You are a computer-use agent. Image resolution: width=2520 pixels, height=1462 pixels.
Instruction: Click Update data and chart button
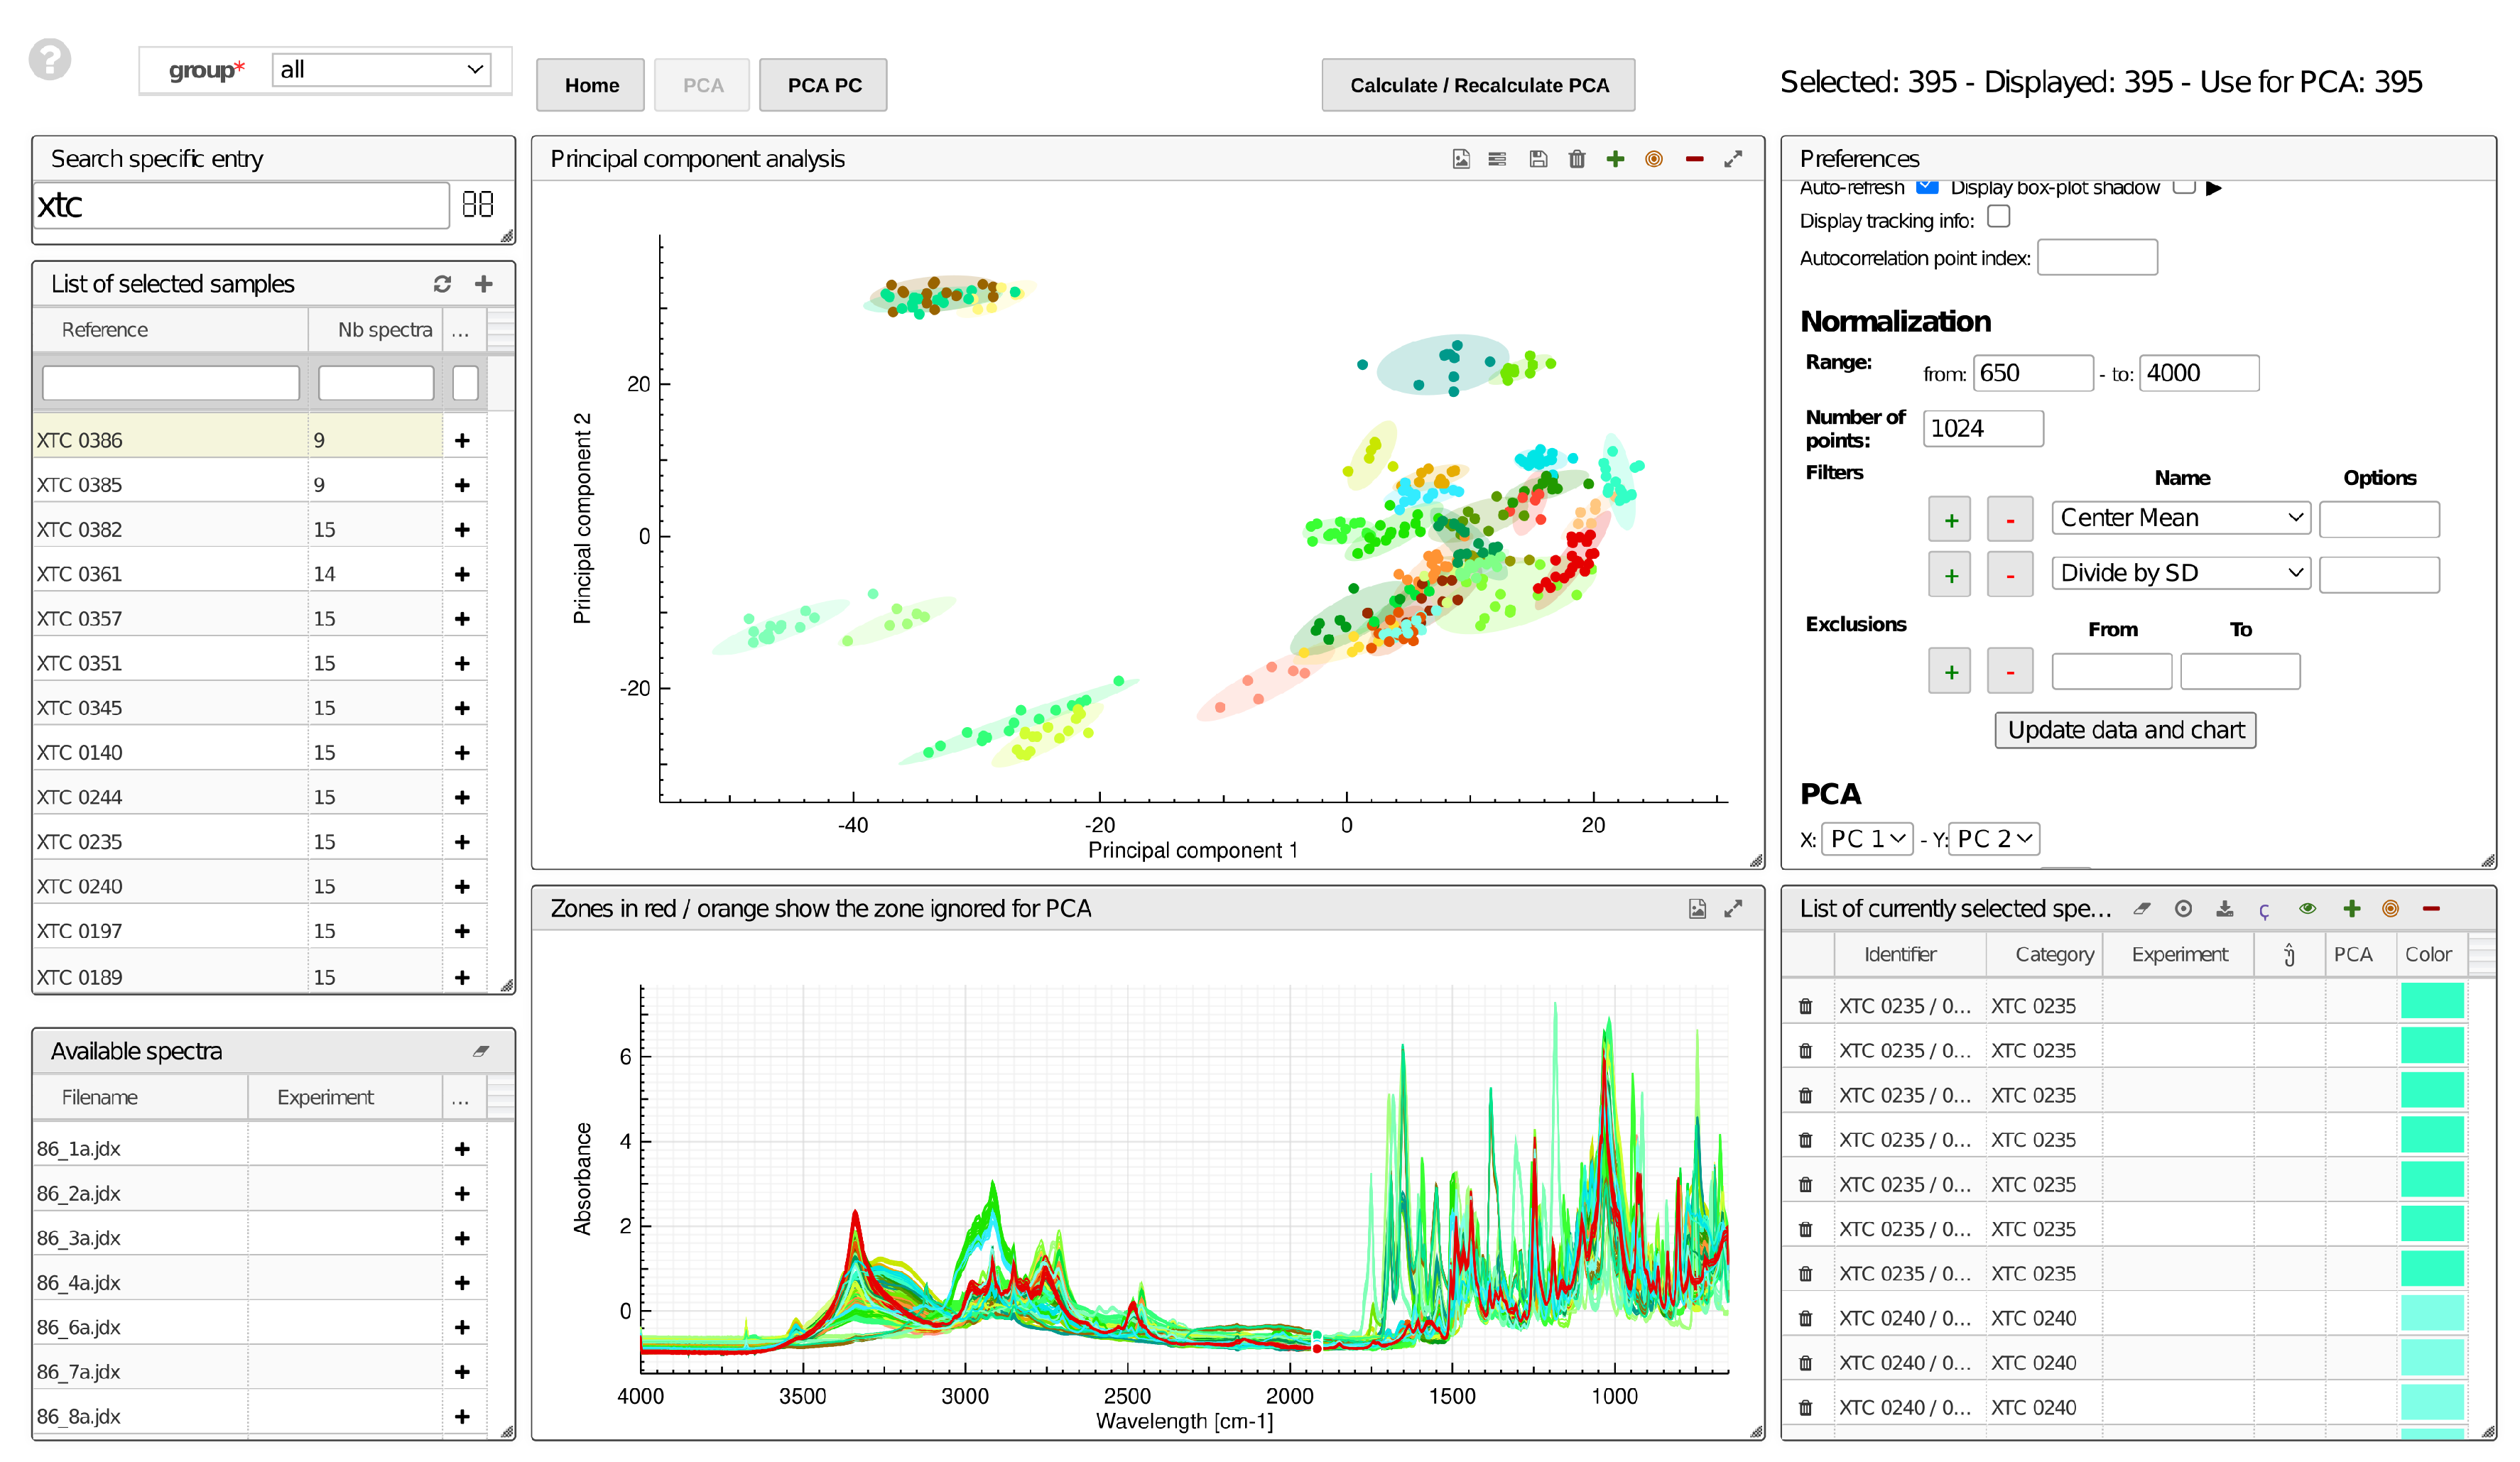pos(2125,730)
